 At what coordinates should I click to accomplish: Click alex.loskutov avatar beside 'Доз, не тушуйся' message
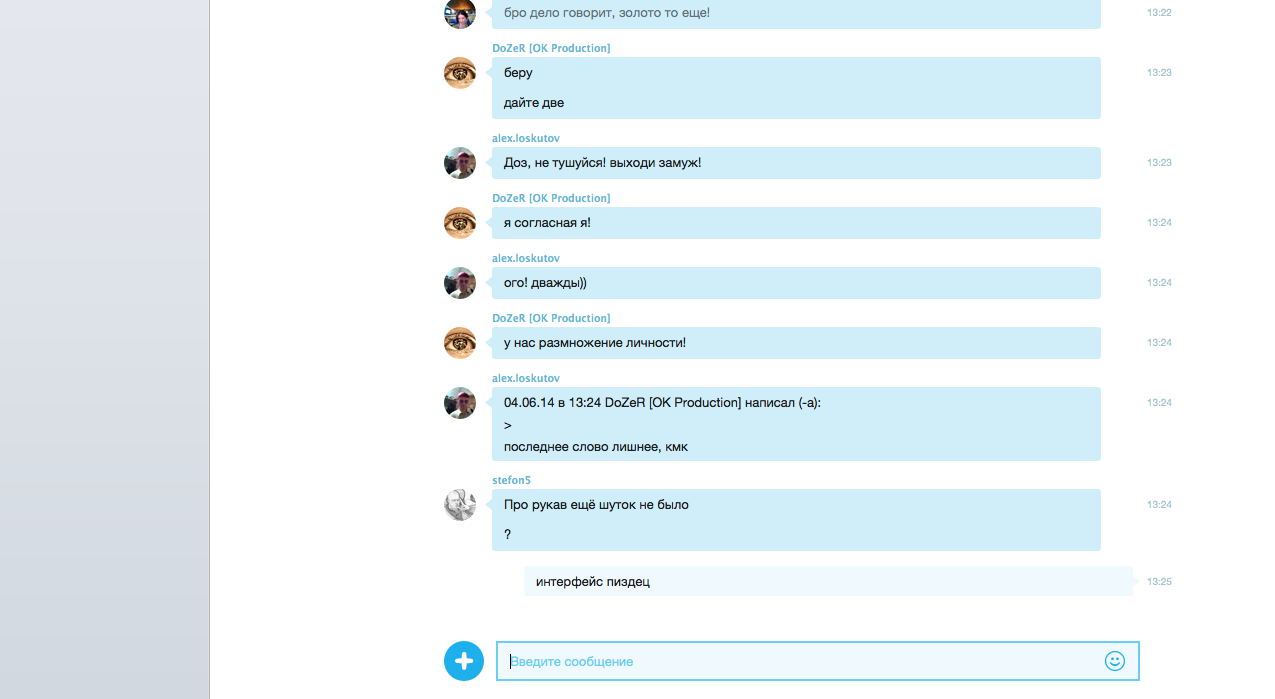[x=460, y=163]
